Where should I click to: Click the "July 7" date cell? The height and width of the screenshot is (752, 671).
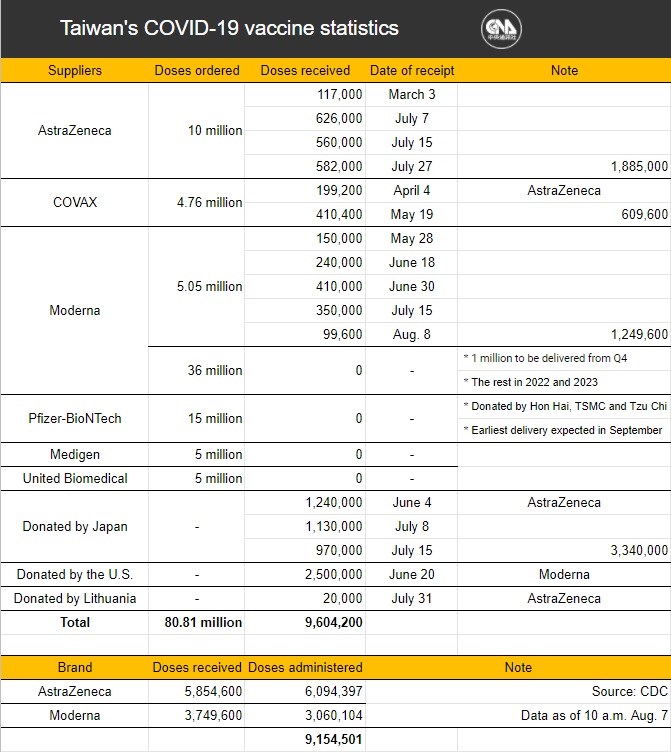coord(412,118)
